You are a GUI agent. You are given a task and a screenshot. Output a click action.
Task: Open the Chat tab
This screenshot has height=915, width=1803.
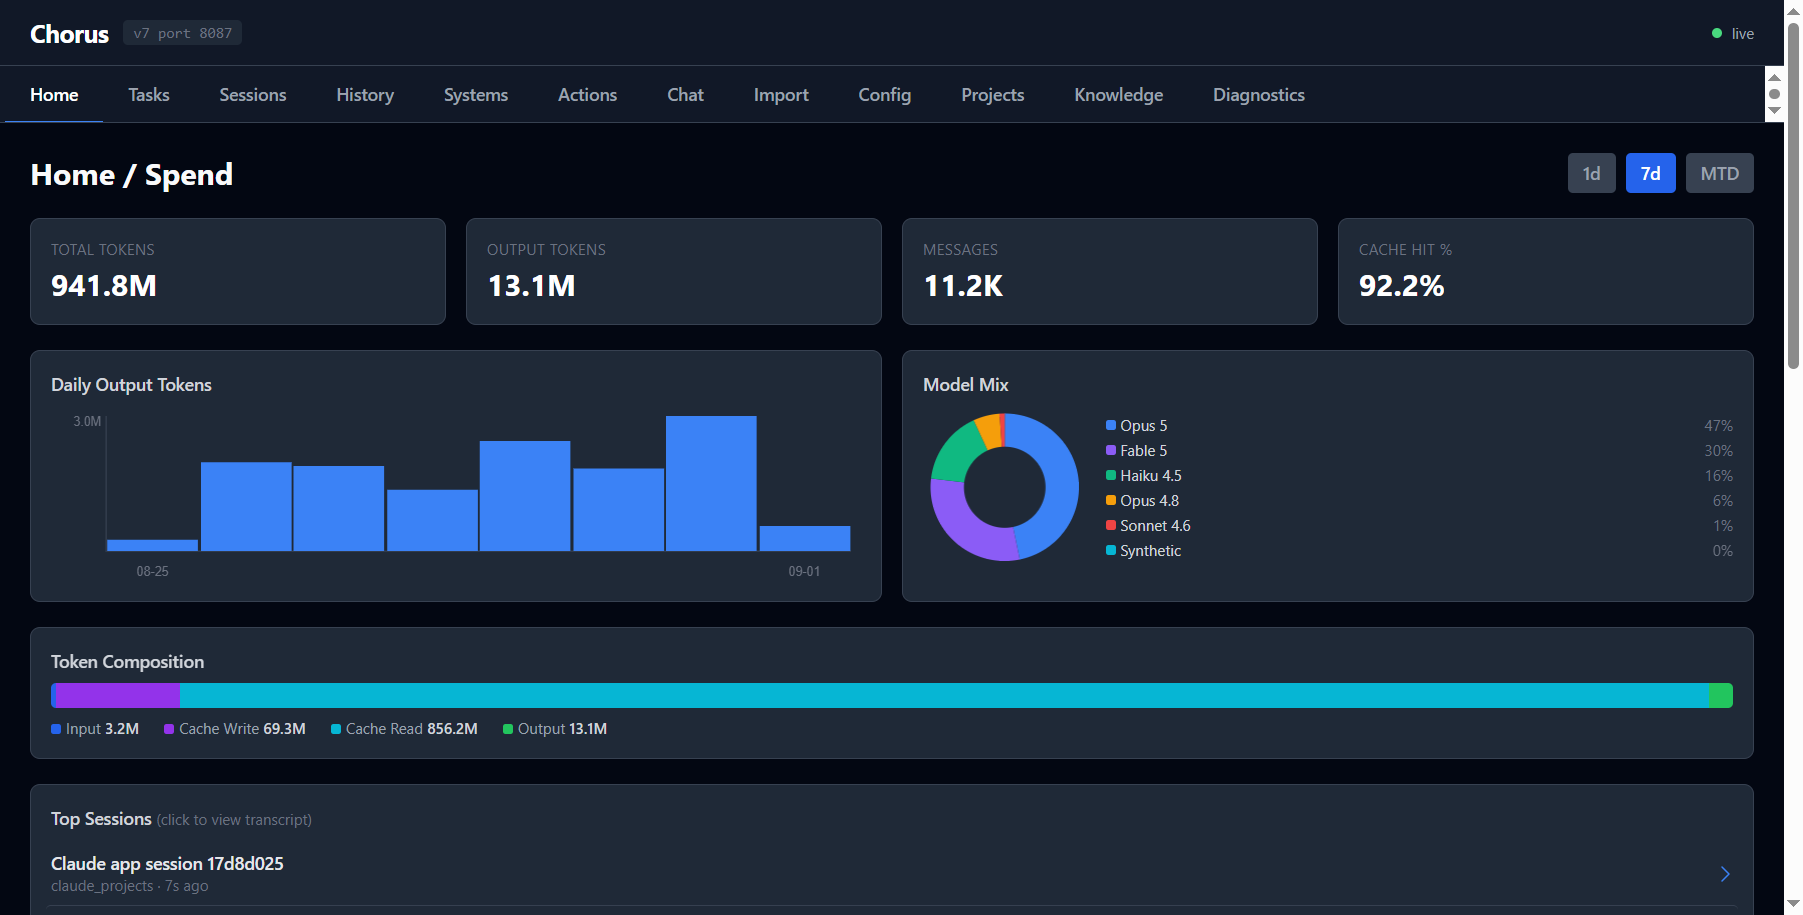686,95
